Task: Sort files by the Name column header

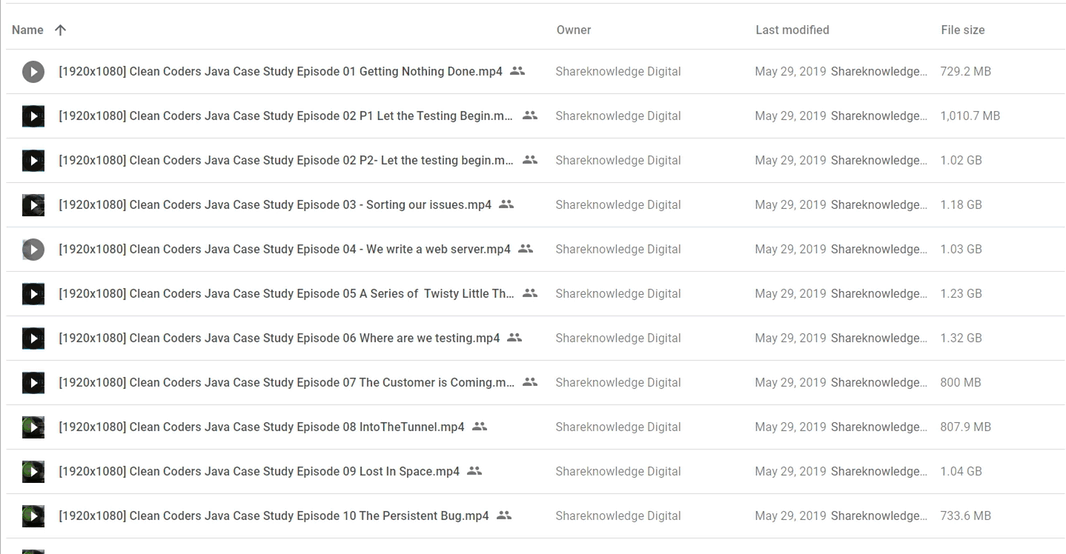Action: 27,30
